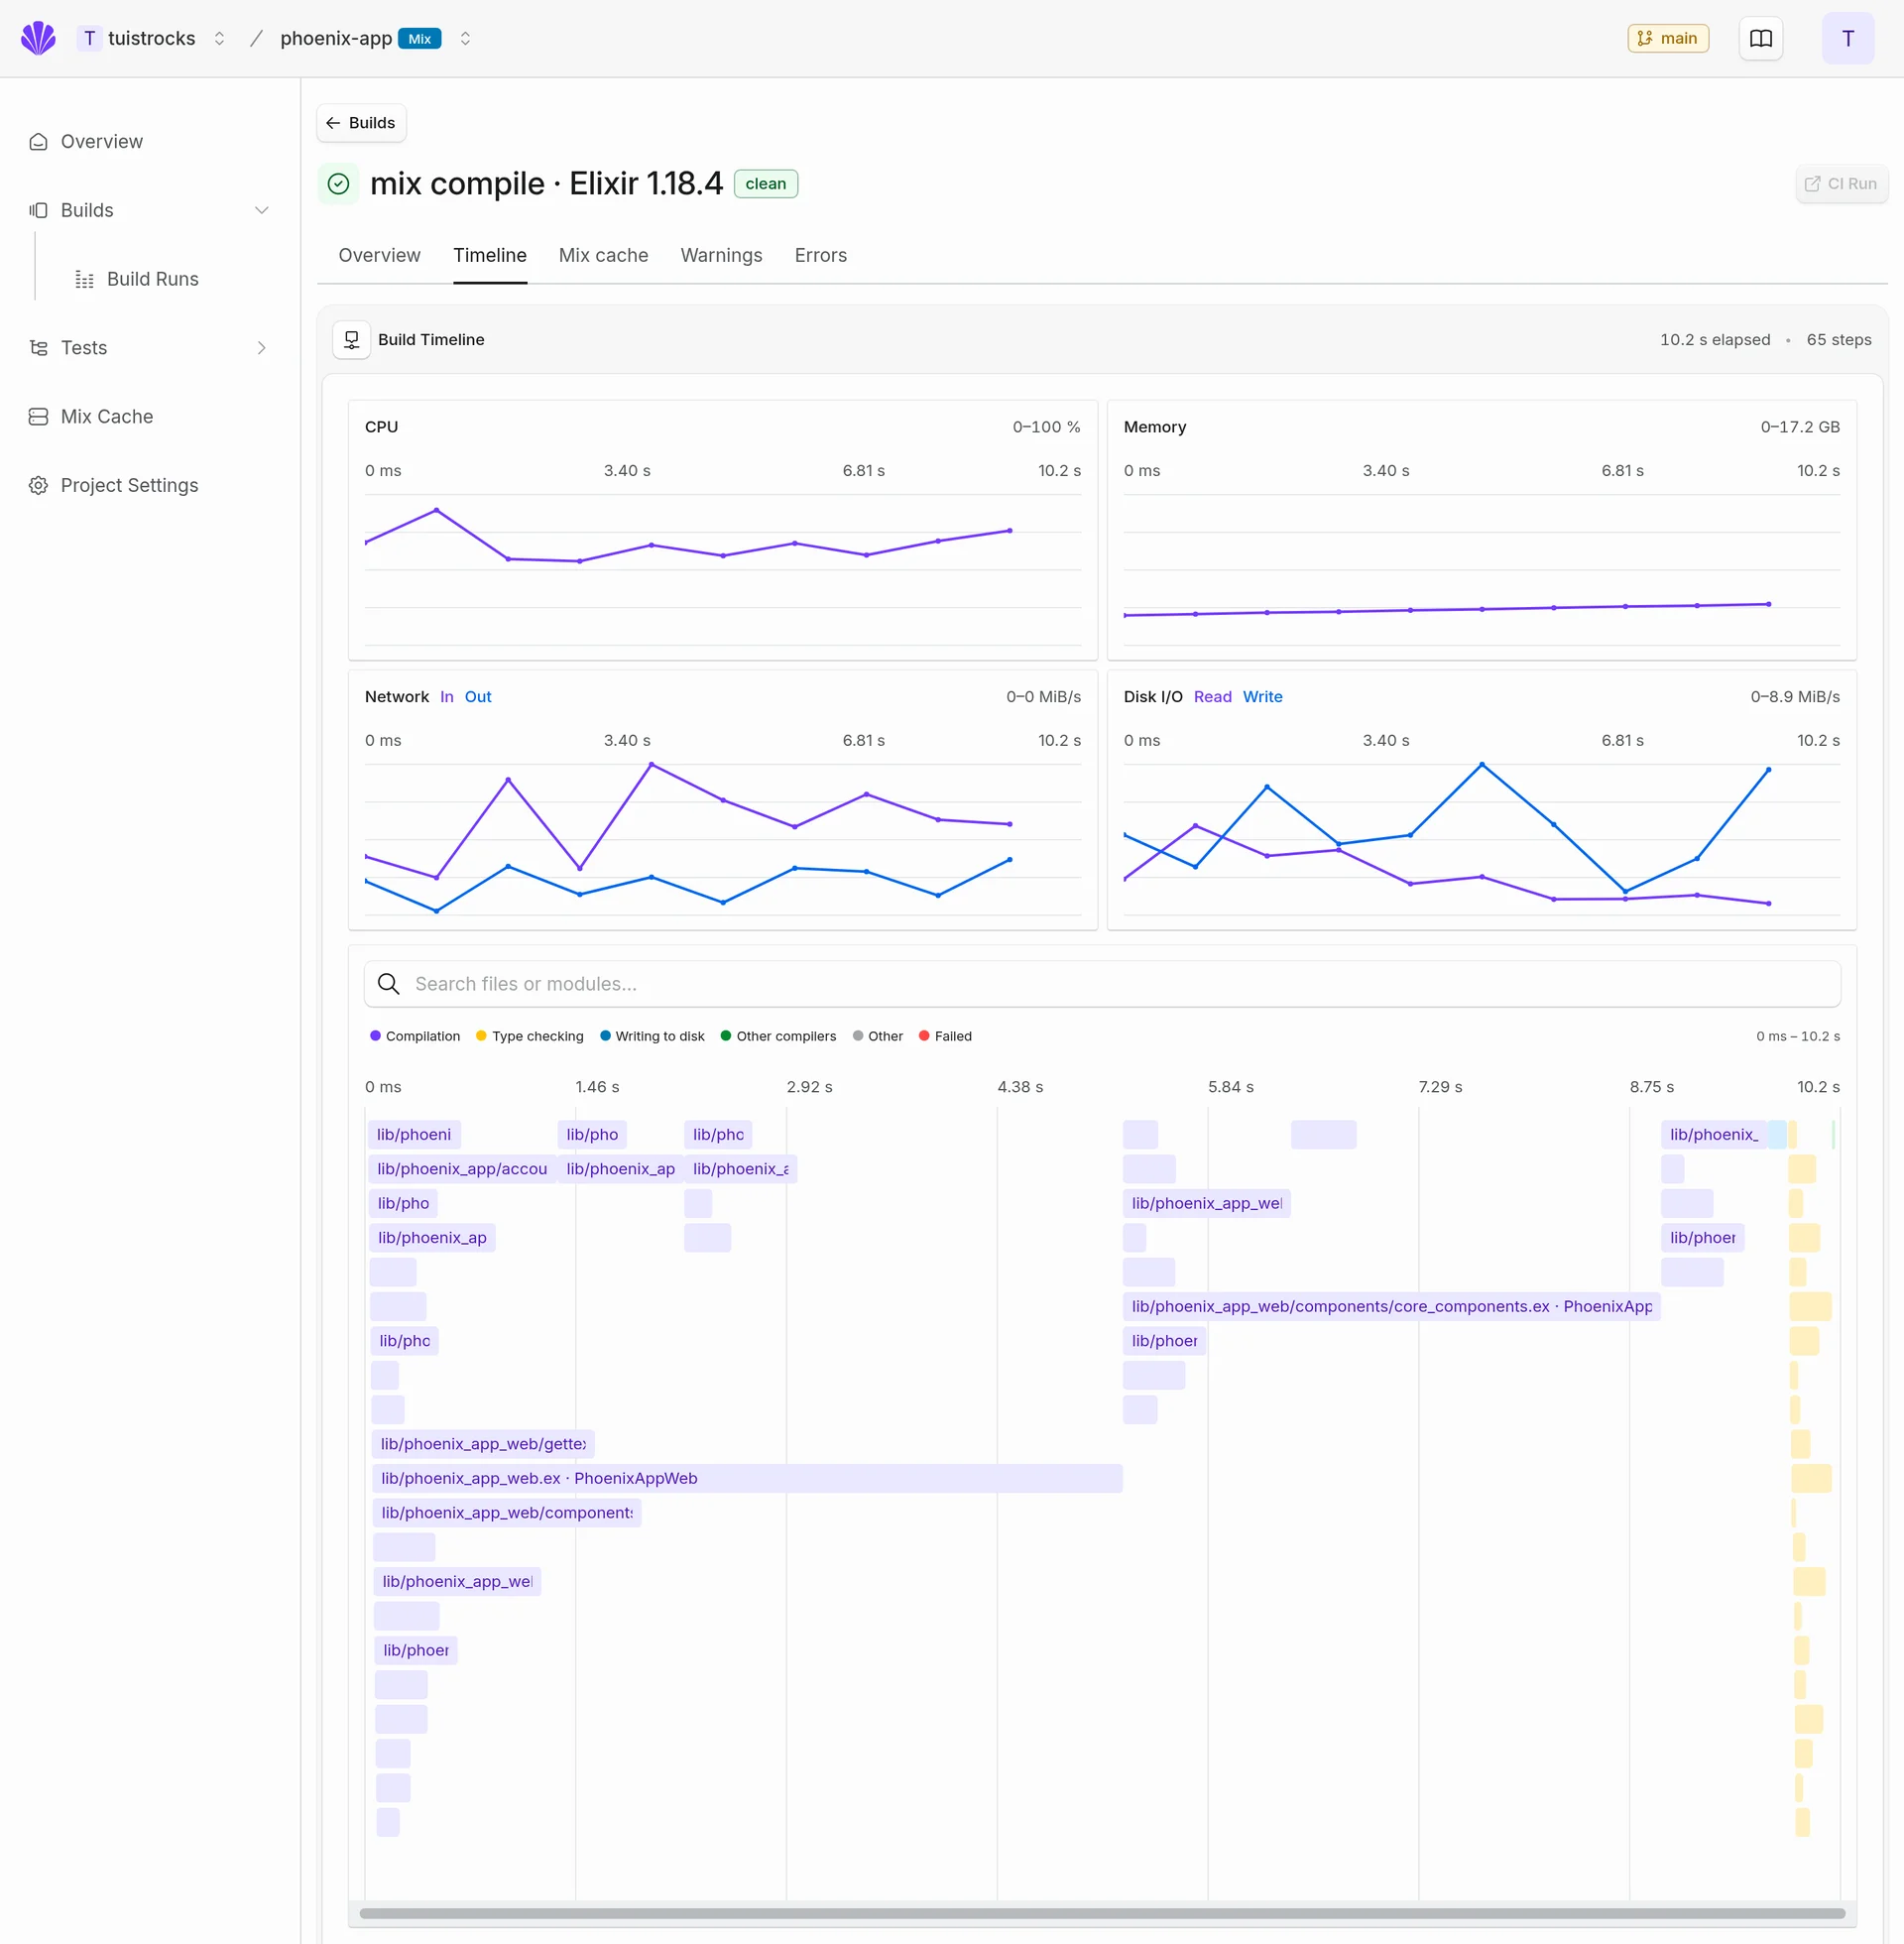1904x1944 pixels.
Task: Open the tuistrocks account switcher
Action: click(x=219, y=38)
